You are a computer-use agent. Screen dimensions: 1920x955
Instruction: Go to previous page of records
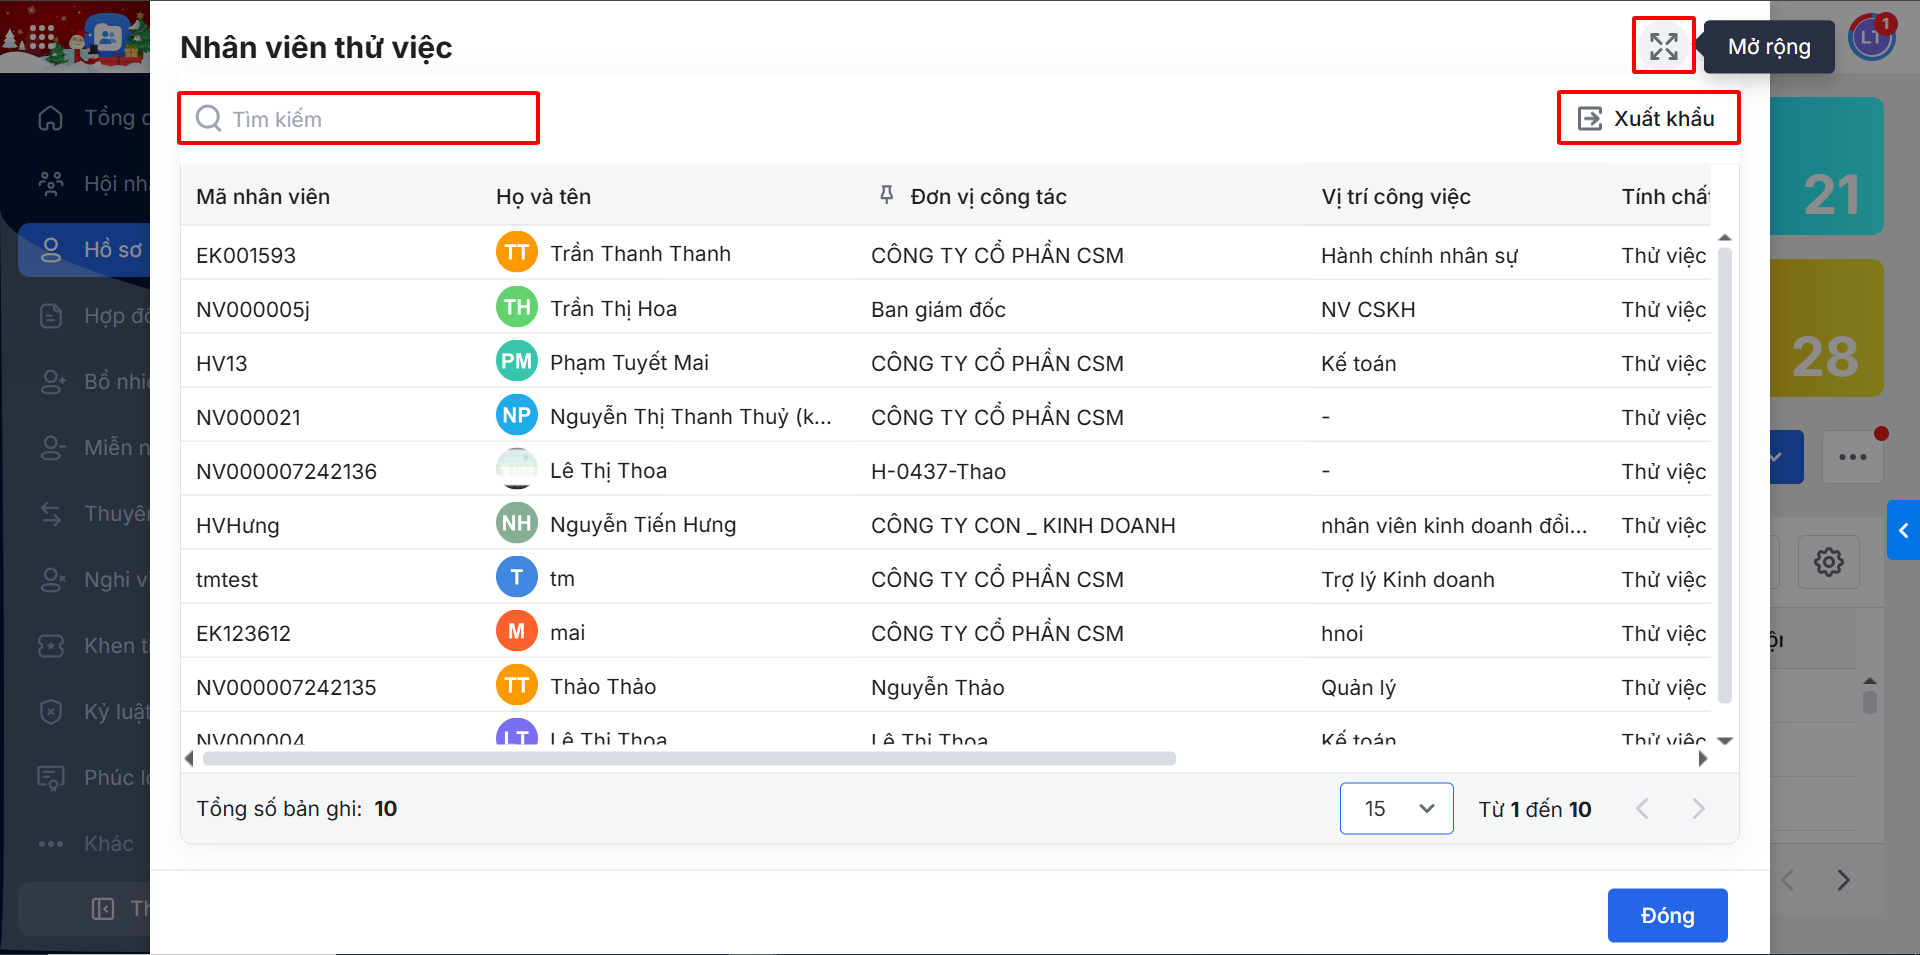(x=1642, y=808)
